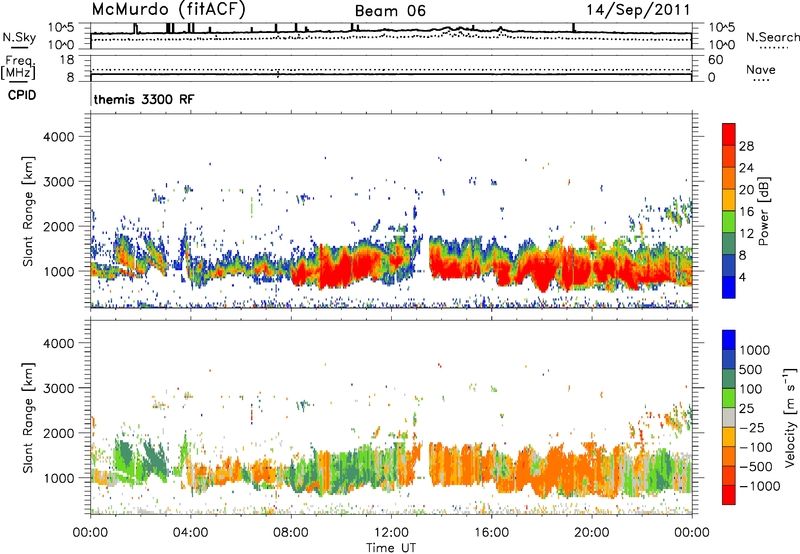Click the 'Nave' legend label

761,69
